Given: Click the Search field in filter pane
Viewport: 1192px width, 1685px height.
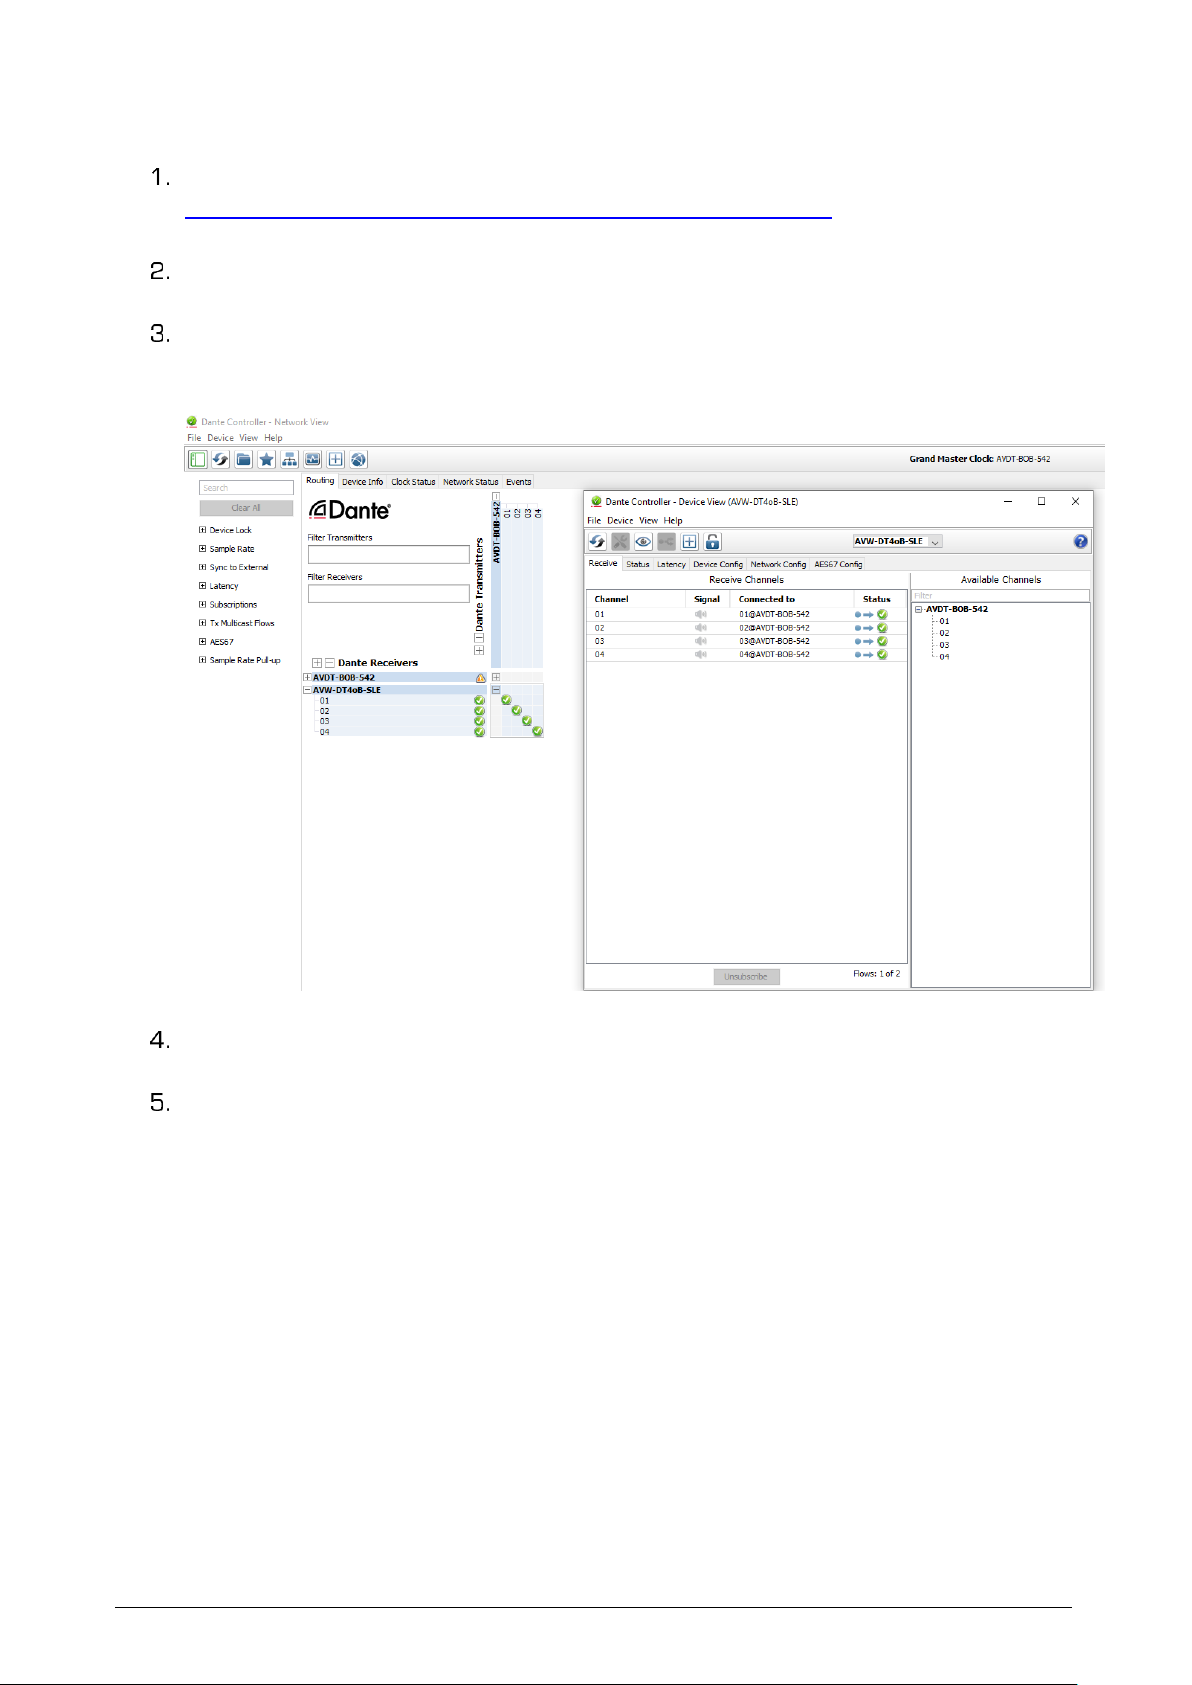Looking at the screenshot, I should pyautogui.click(x=246, y=488).
